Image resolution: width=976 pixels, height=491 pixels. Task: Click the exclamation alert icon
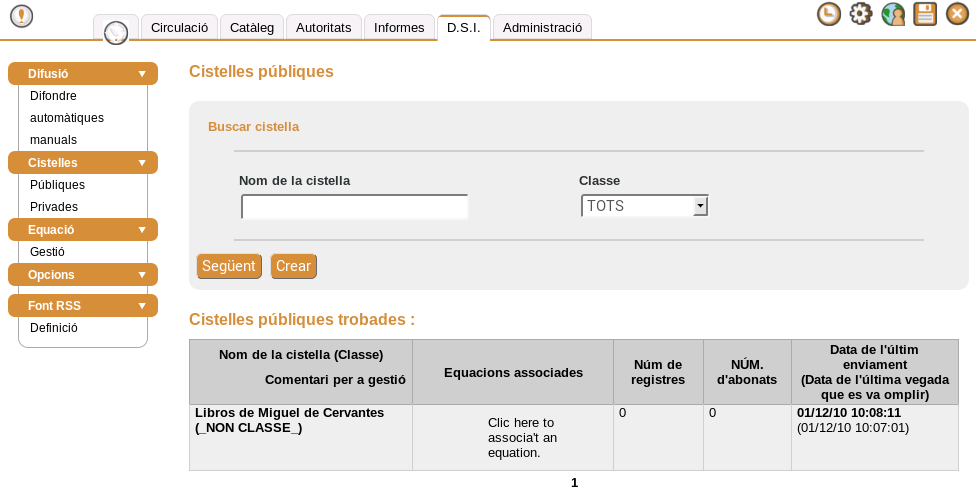click(21, 16)
